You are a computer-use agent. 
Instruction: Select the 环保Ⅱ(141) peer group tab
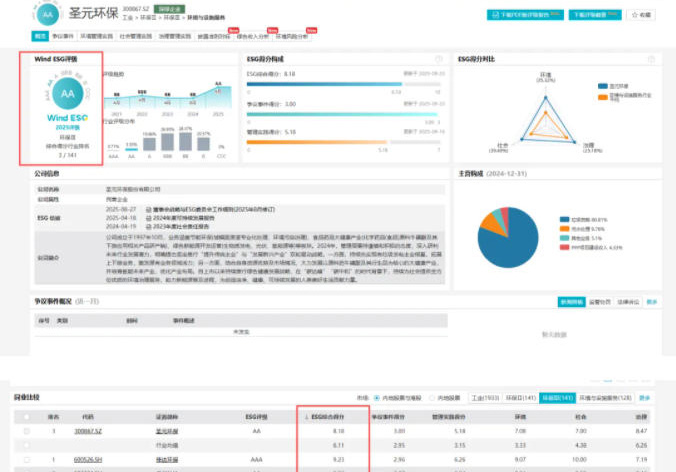pos(520,398)
